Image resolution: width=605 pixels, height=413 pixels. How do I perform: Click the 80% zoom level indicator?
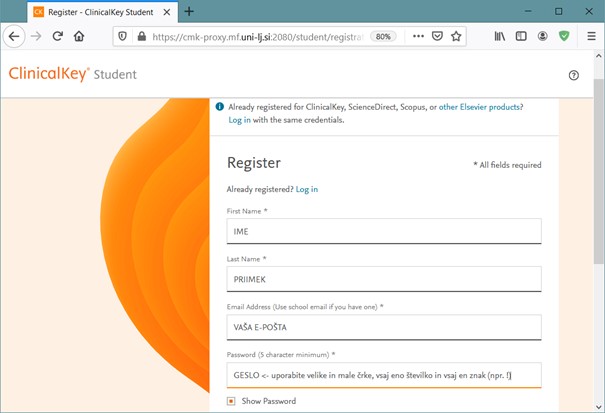pyautogui.click(x=382, y=36)
